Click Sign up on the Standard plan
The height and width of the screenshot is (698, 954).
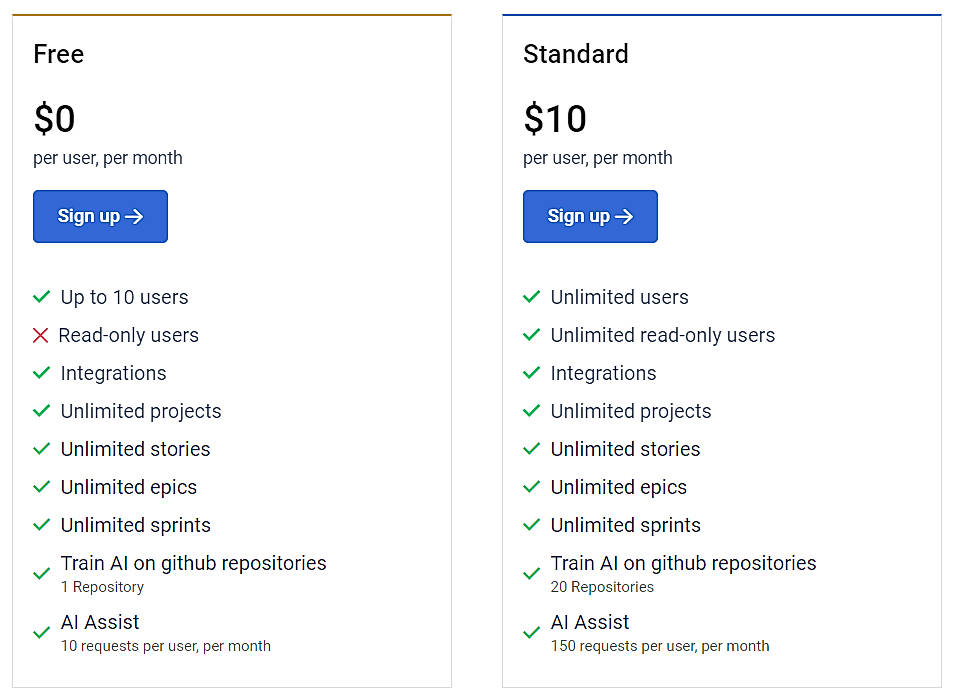(x=590, y=216)
